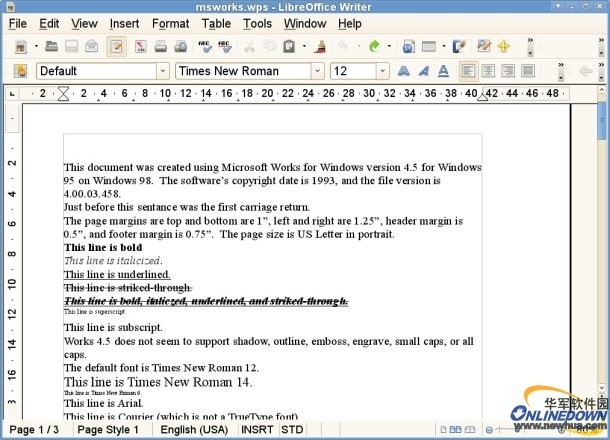
Task: Print the document with printer icon
Action: point(160,46)
